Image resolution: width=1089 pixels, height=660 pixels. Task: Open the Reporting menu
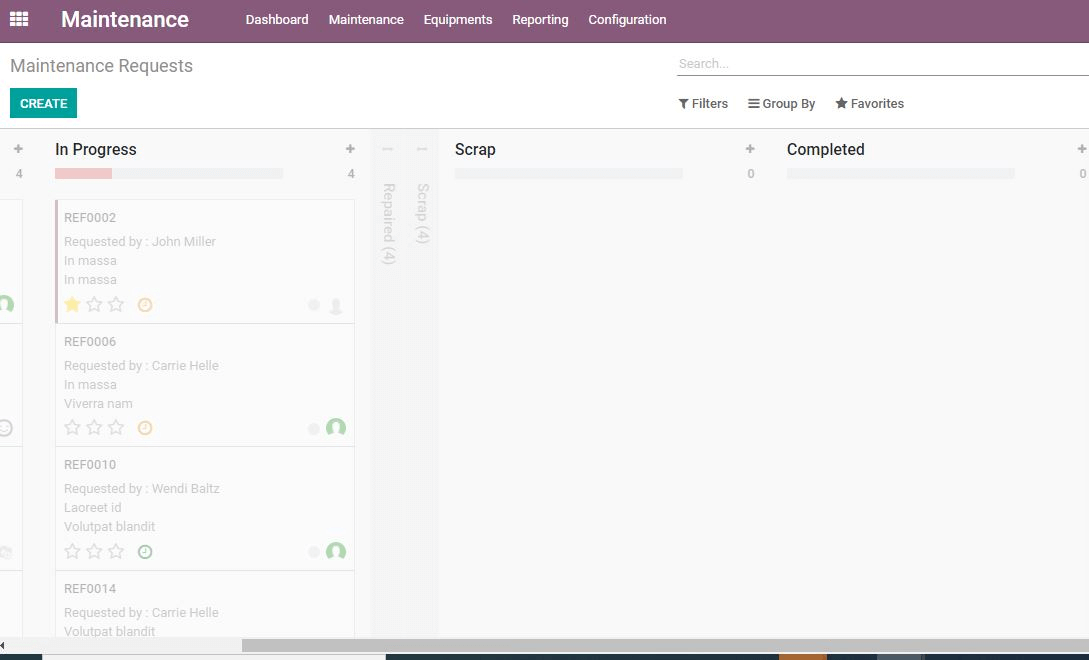point(540,19)
